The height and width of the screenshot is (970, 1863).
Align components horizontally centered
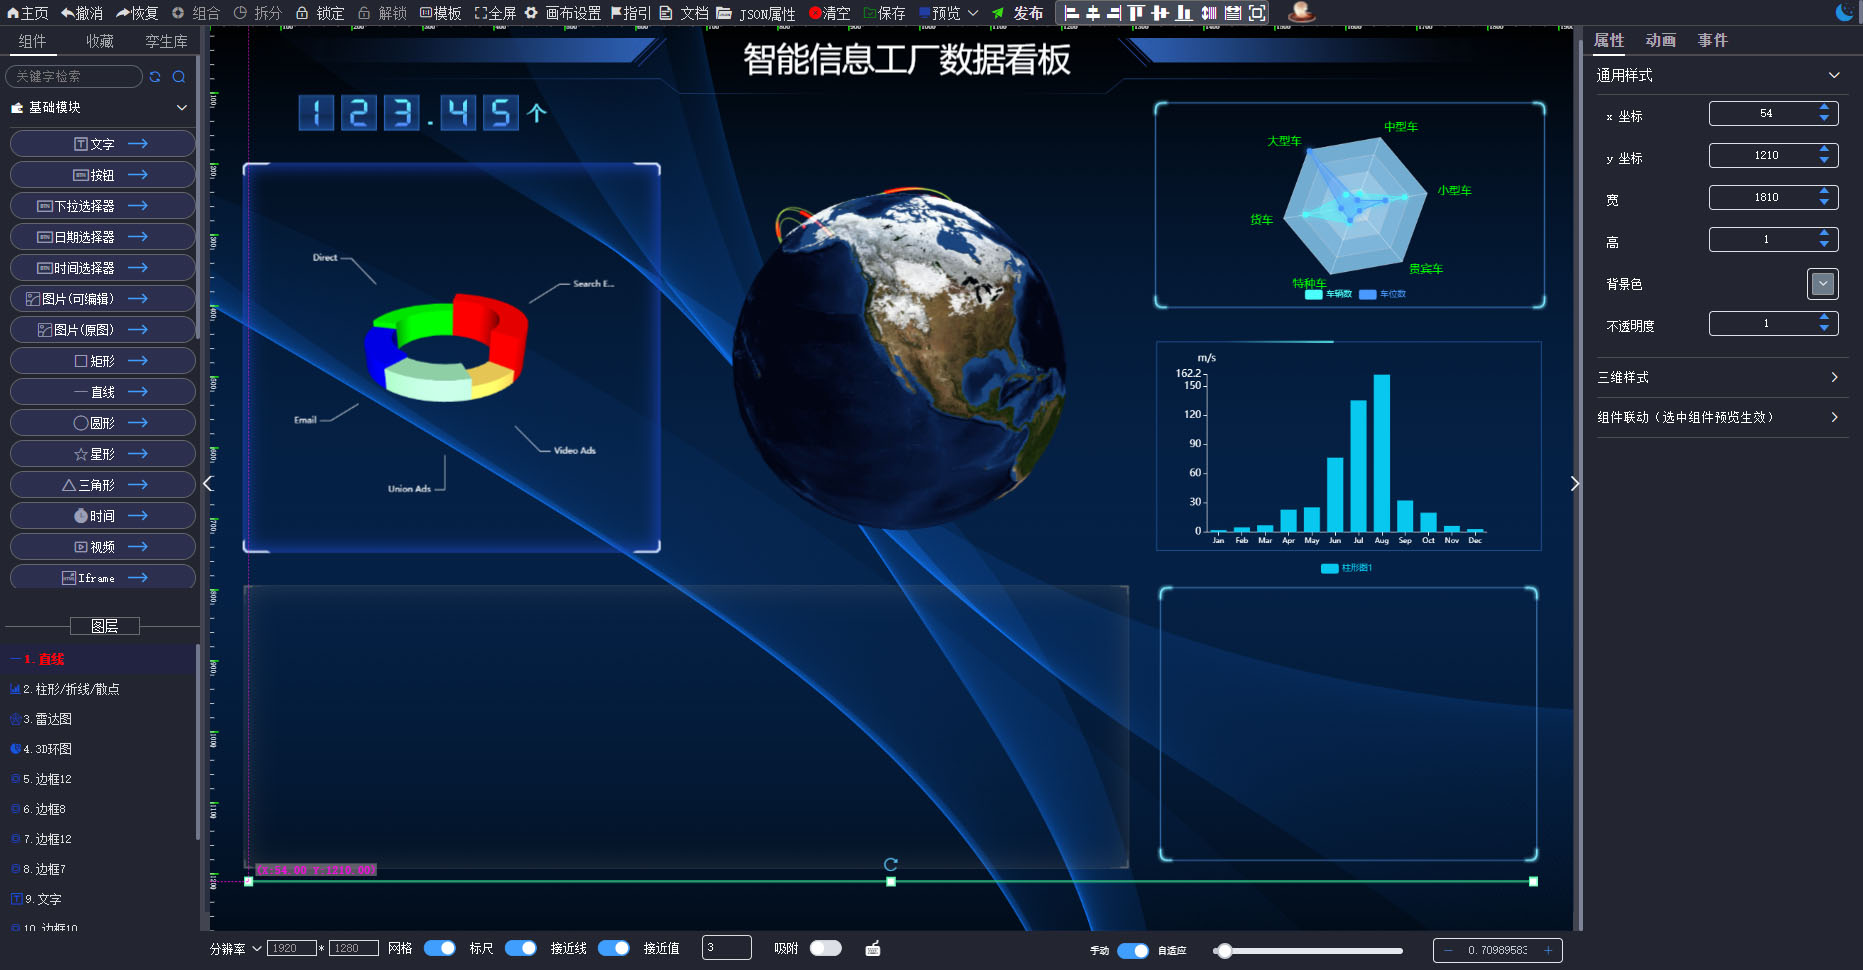pos(1093,13)
